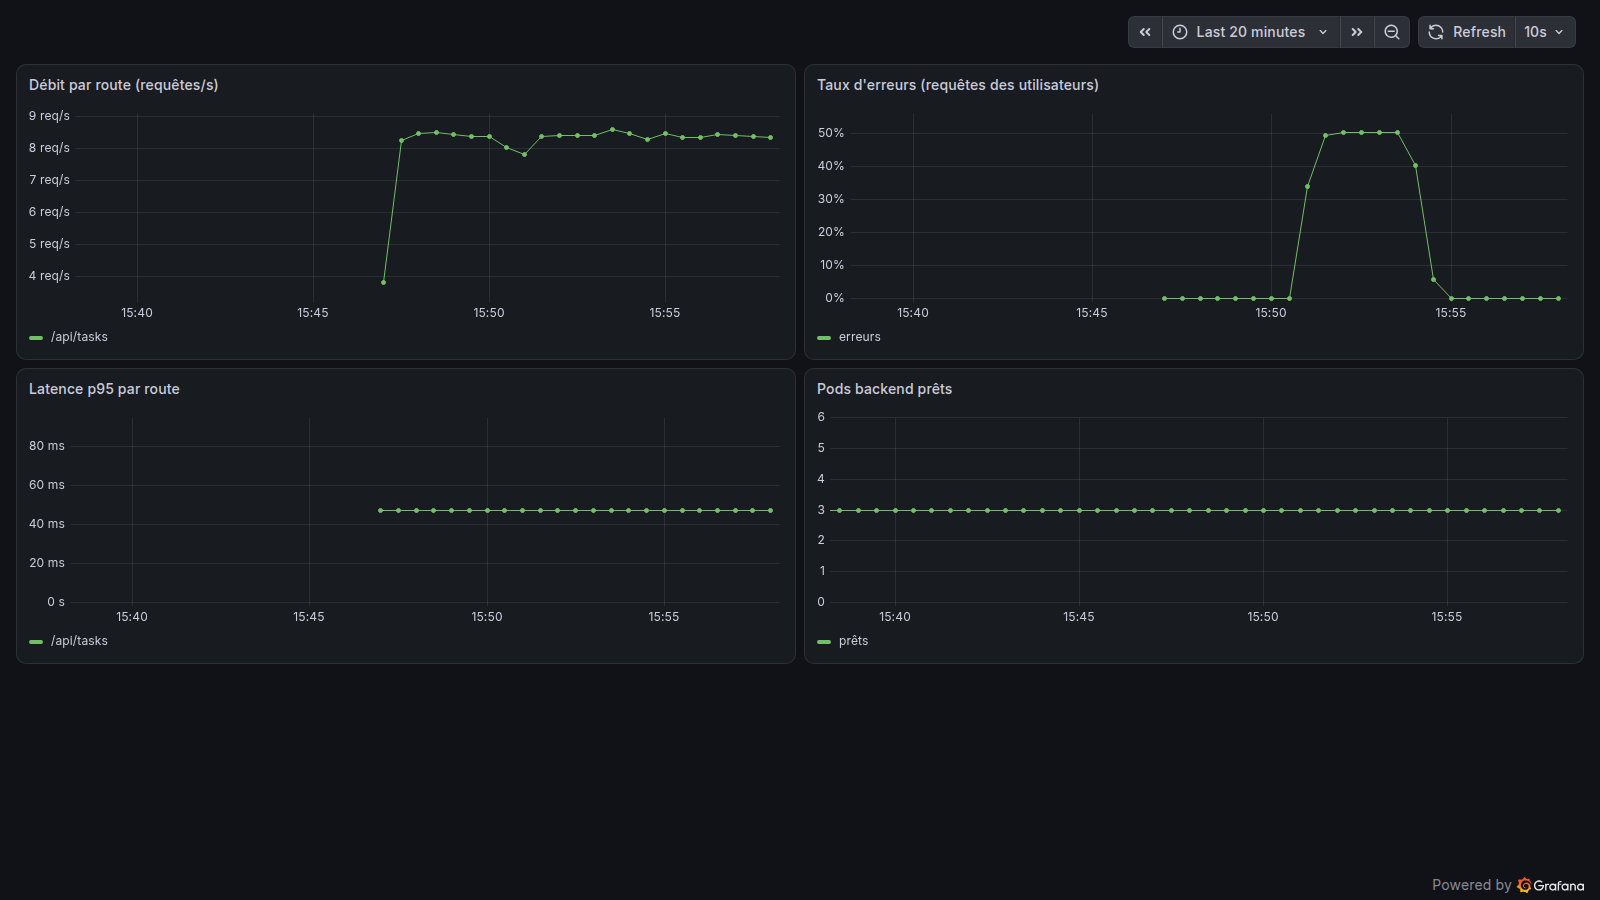
Task: Click the 30% axis label in error rate panel
Action: 831,199
